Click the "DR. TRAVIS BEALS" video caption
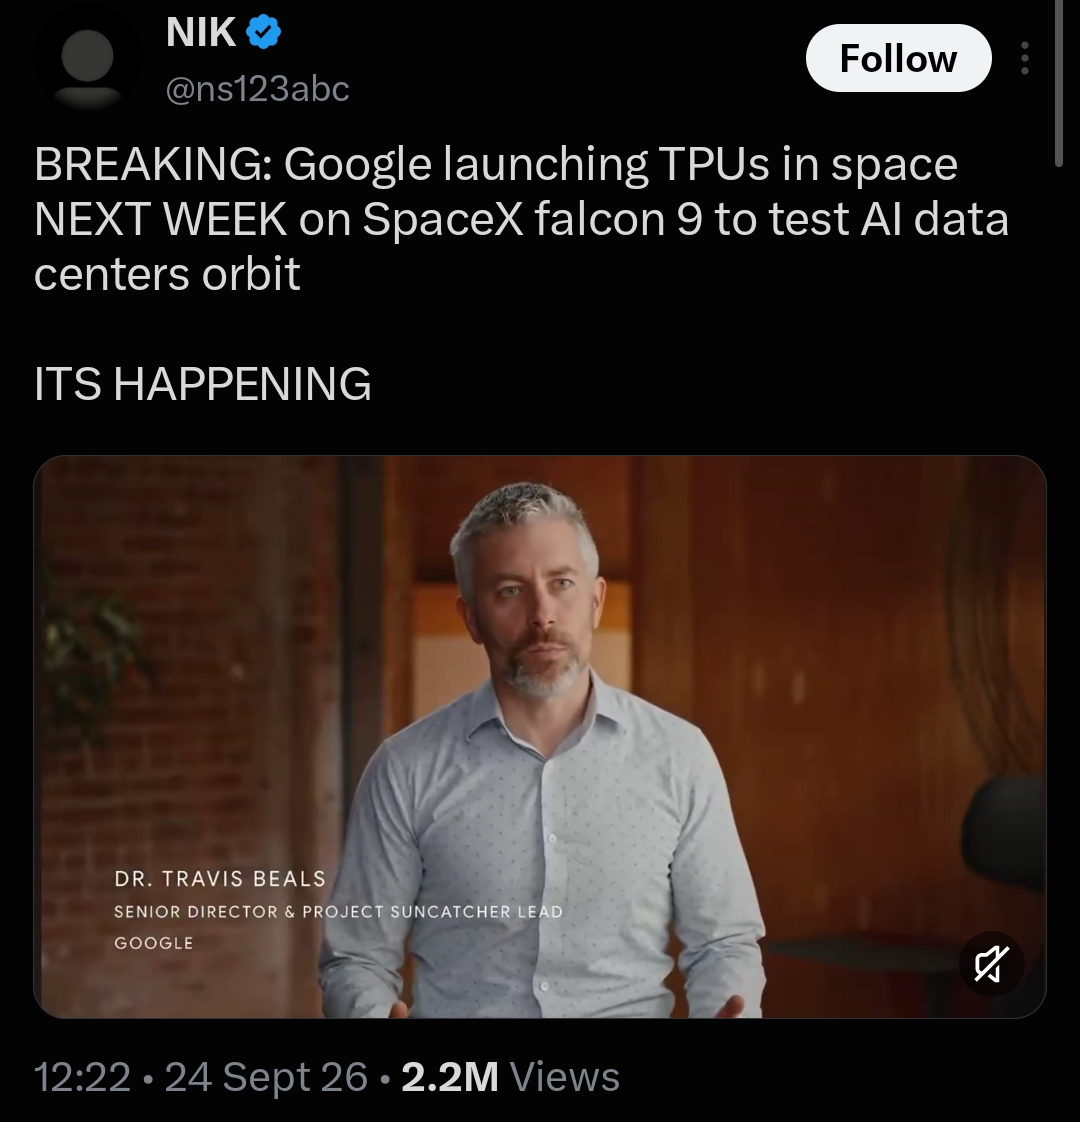 tap(220, 879)
